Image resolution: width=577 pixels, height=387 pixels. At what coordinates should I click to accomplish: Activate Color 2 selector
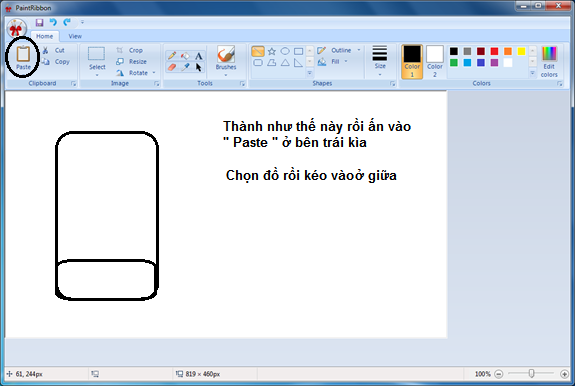tap(435, 61)
